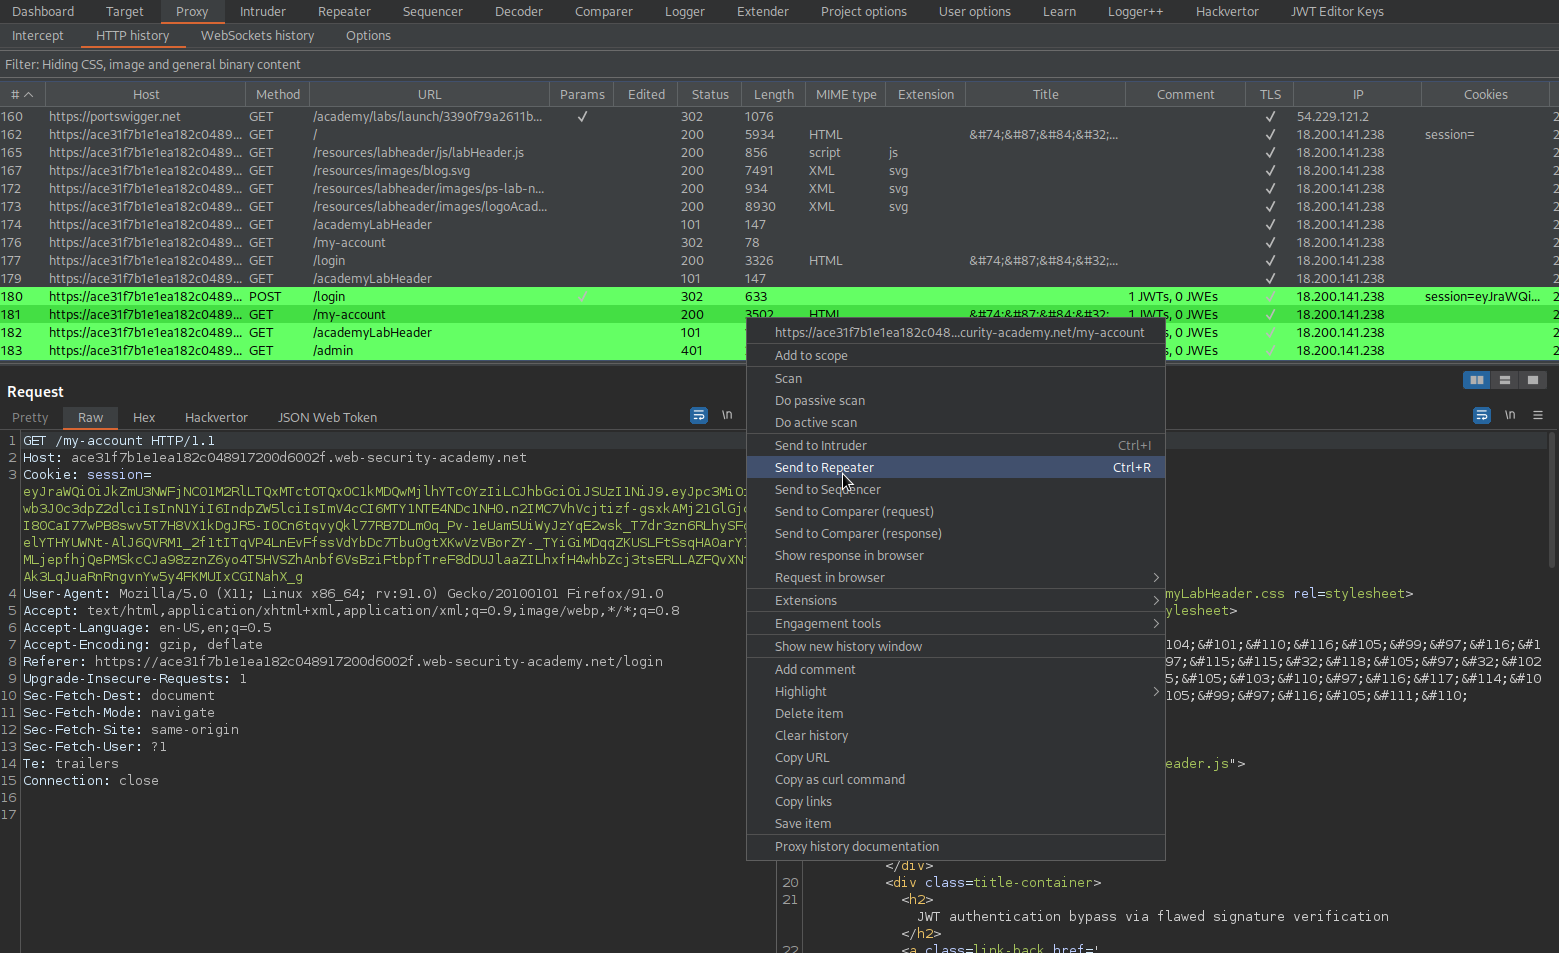The height and width of the screenshot is (953, 1559).
Task: Choose Add comment from context menu
Action: (x=955, y=670)
